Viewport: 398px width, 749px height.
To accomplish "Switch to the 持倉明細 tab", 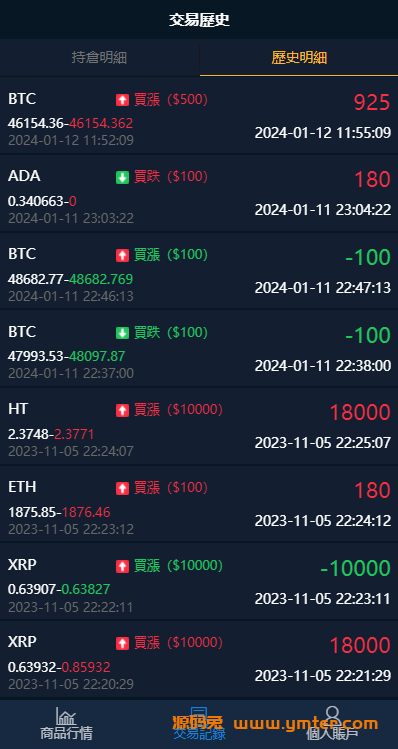I will tap(99, 58).
